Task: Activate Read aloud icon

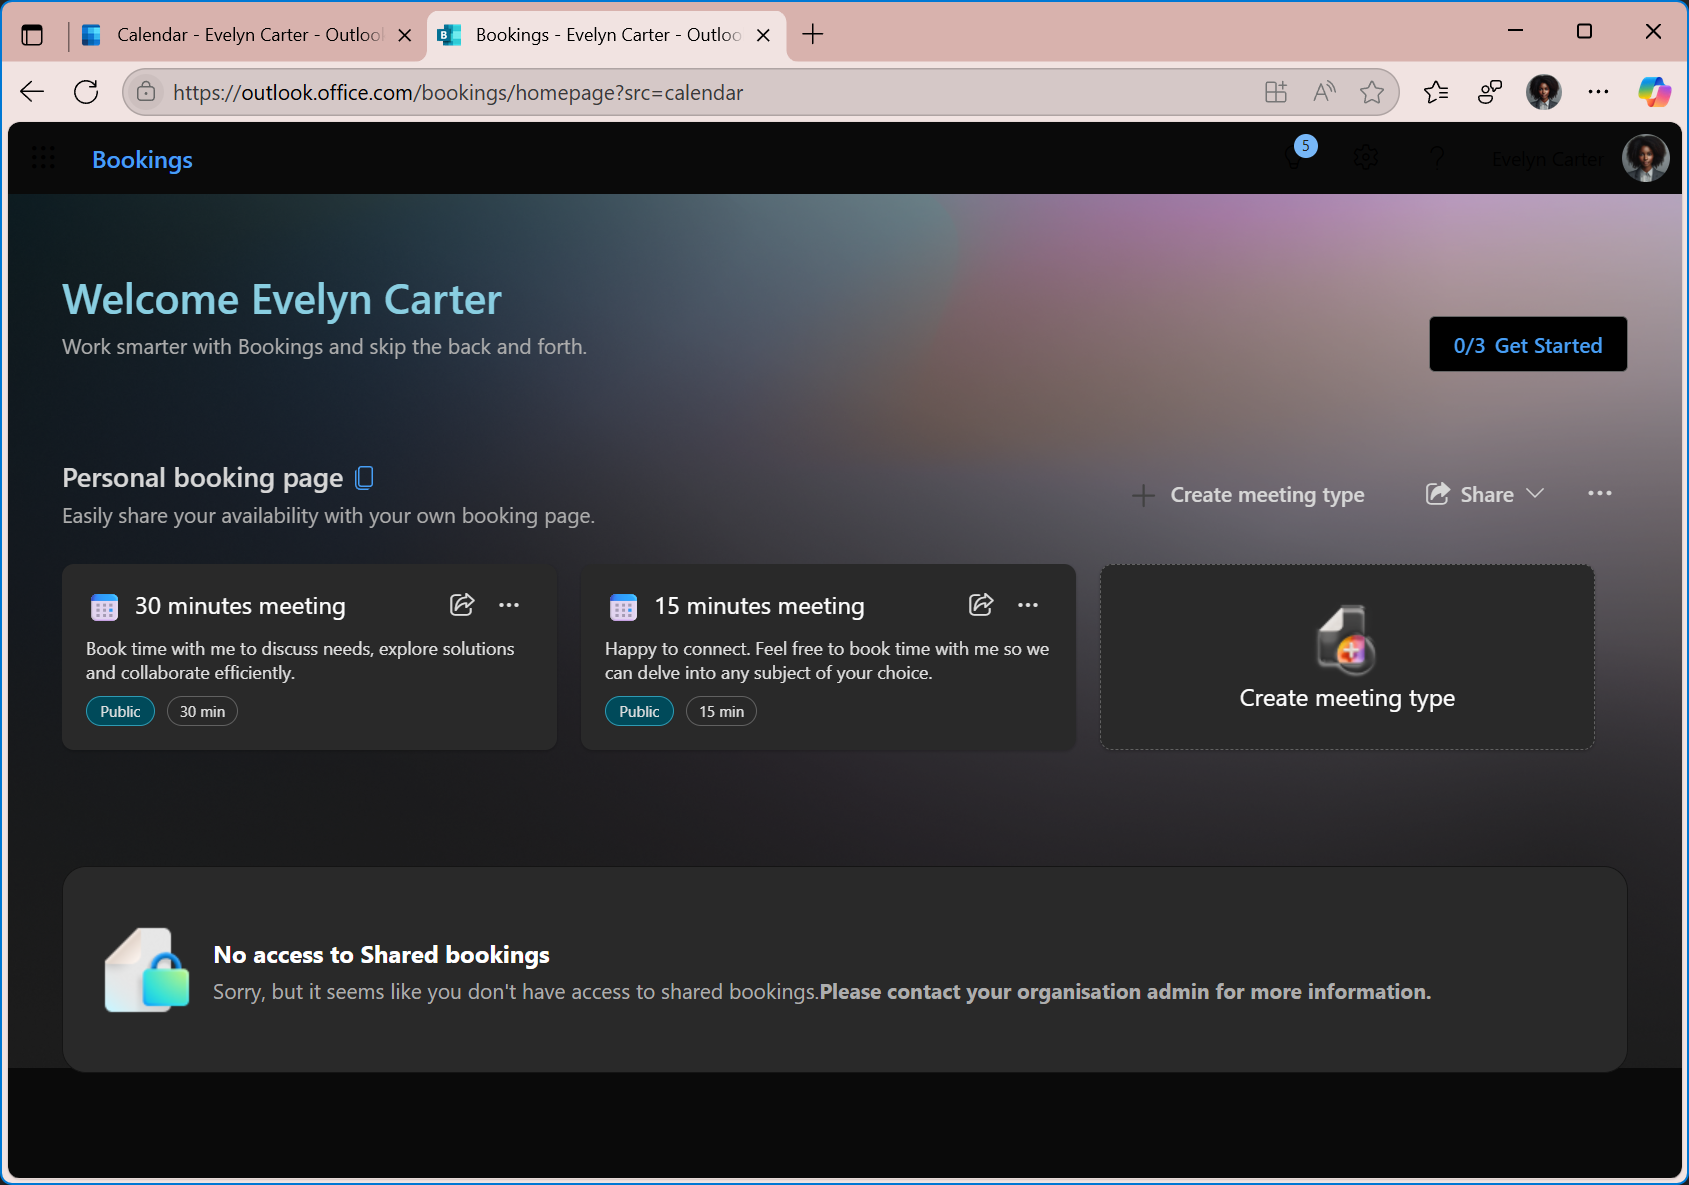Action: pyautogui.click(x=1324, y=92)
